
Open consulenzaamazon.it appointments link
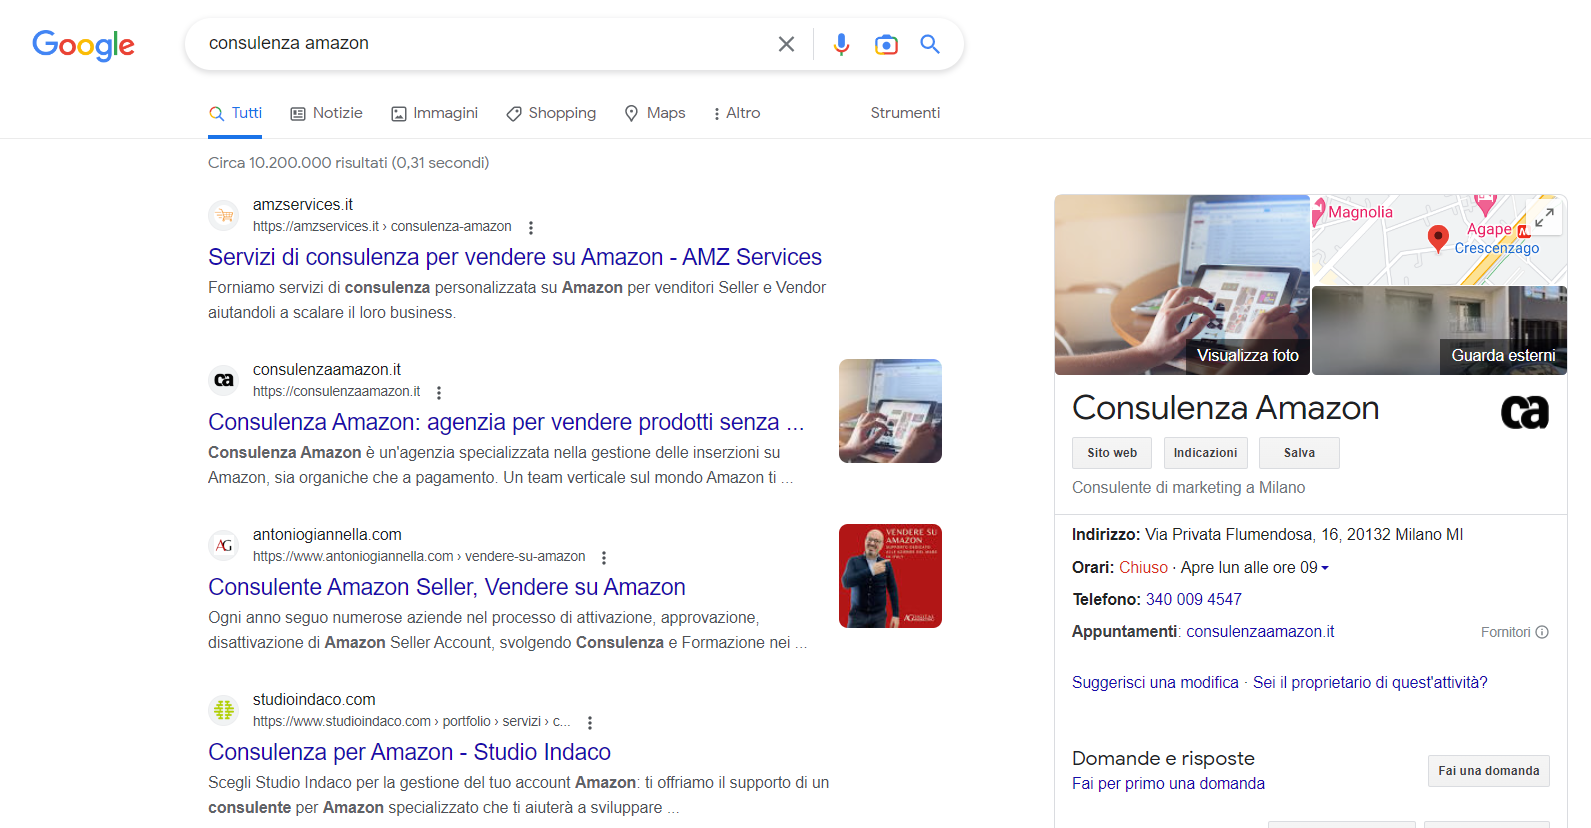click(1260, 631)
